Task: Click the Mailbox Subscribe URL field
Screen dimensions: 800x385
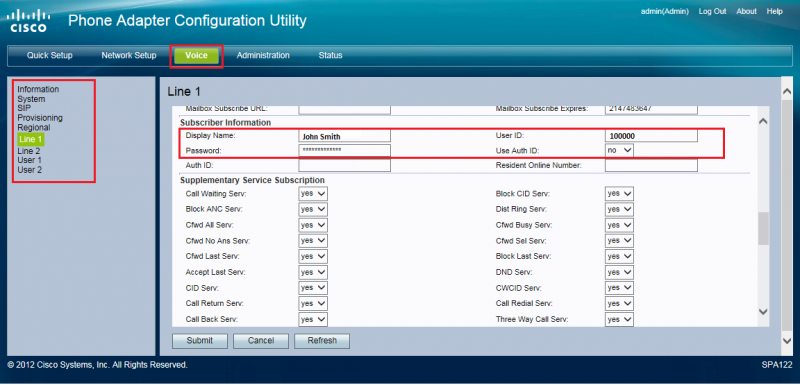Action: pos(344,110)
